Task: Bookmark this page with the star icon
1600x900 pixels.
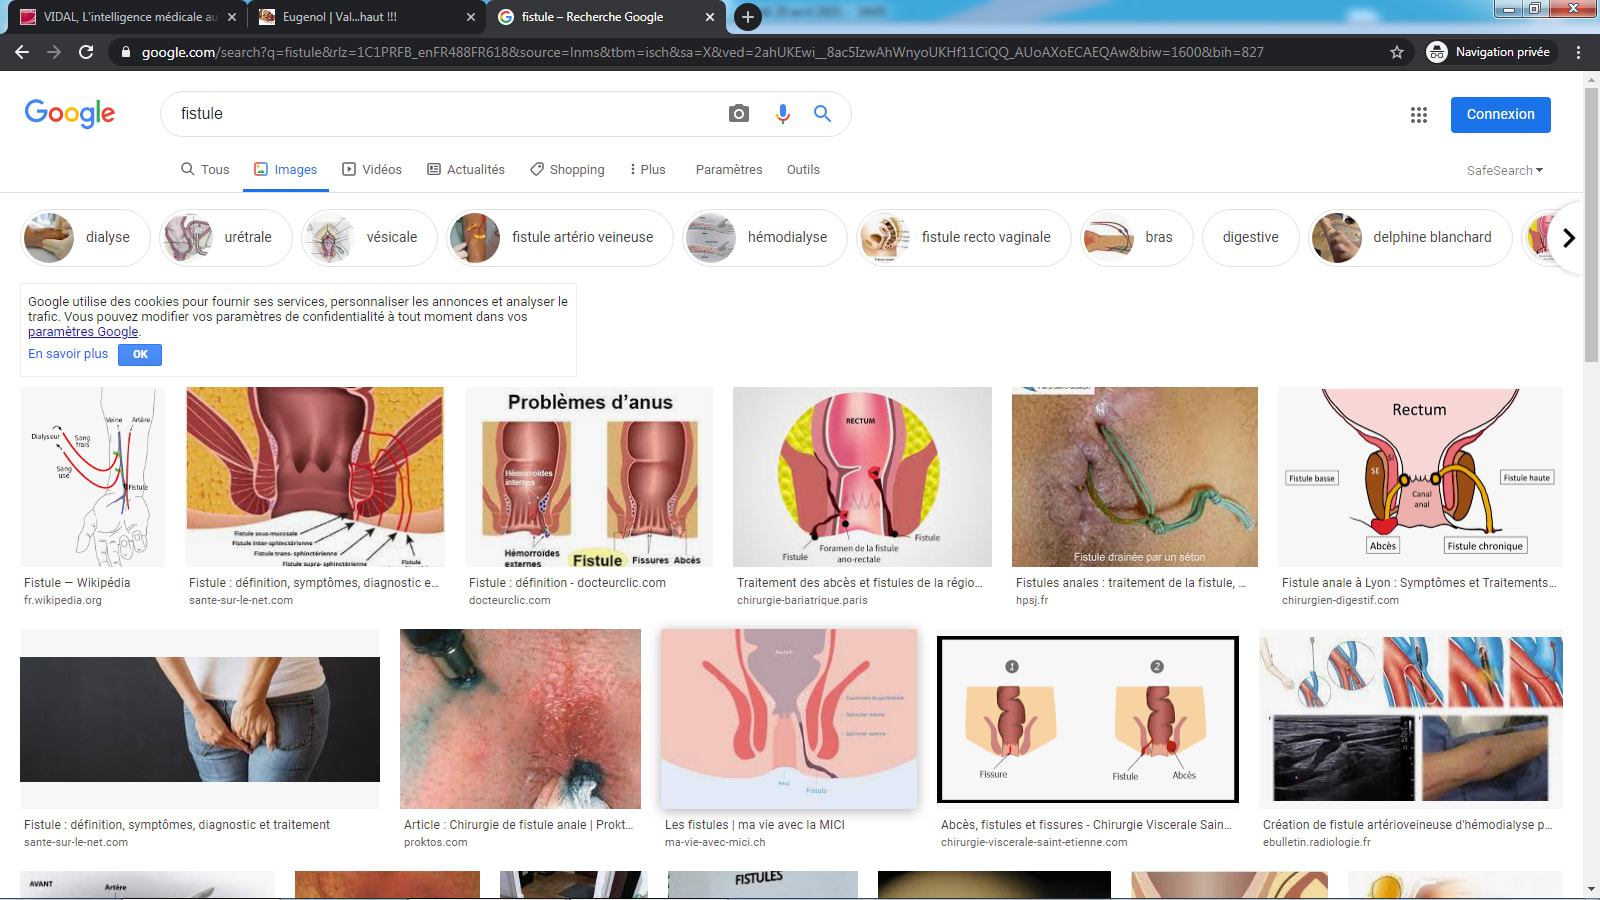Action: tap(1397, 52)
